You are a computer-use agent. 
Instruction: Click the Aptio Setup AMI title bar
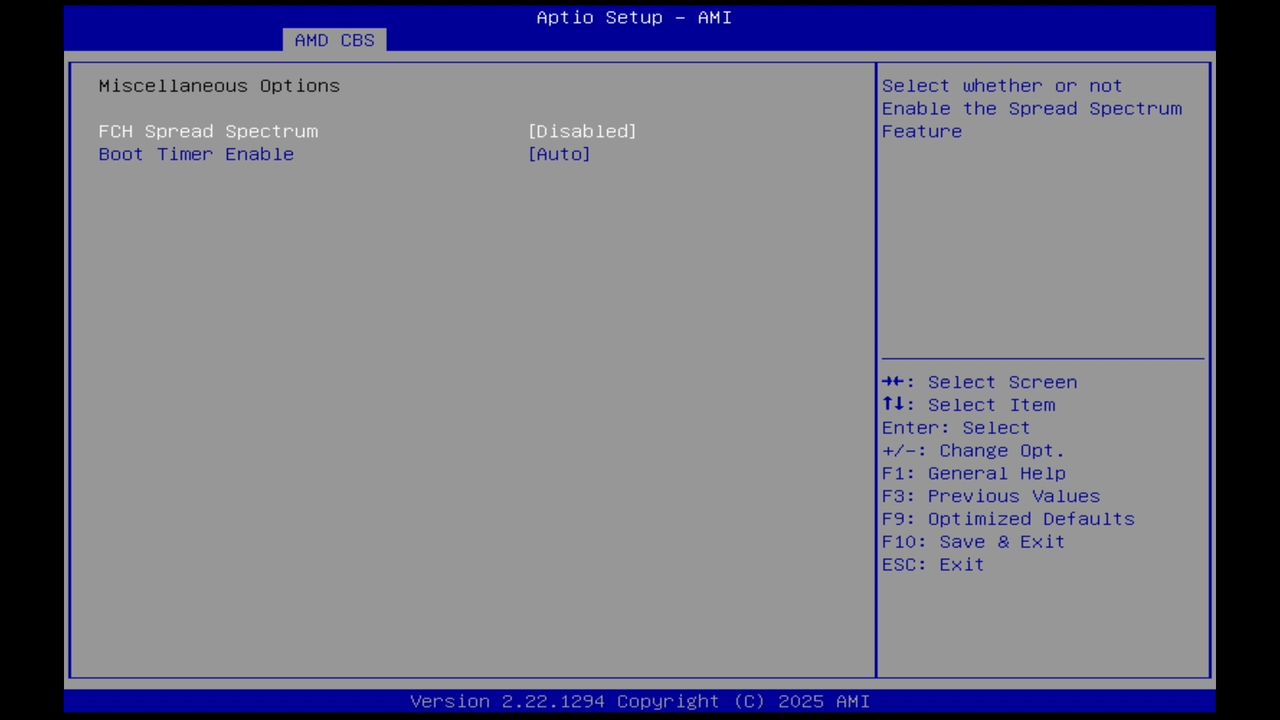(633, 17)
